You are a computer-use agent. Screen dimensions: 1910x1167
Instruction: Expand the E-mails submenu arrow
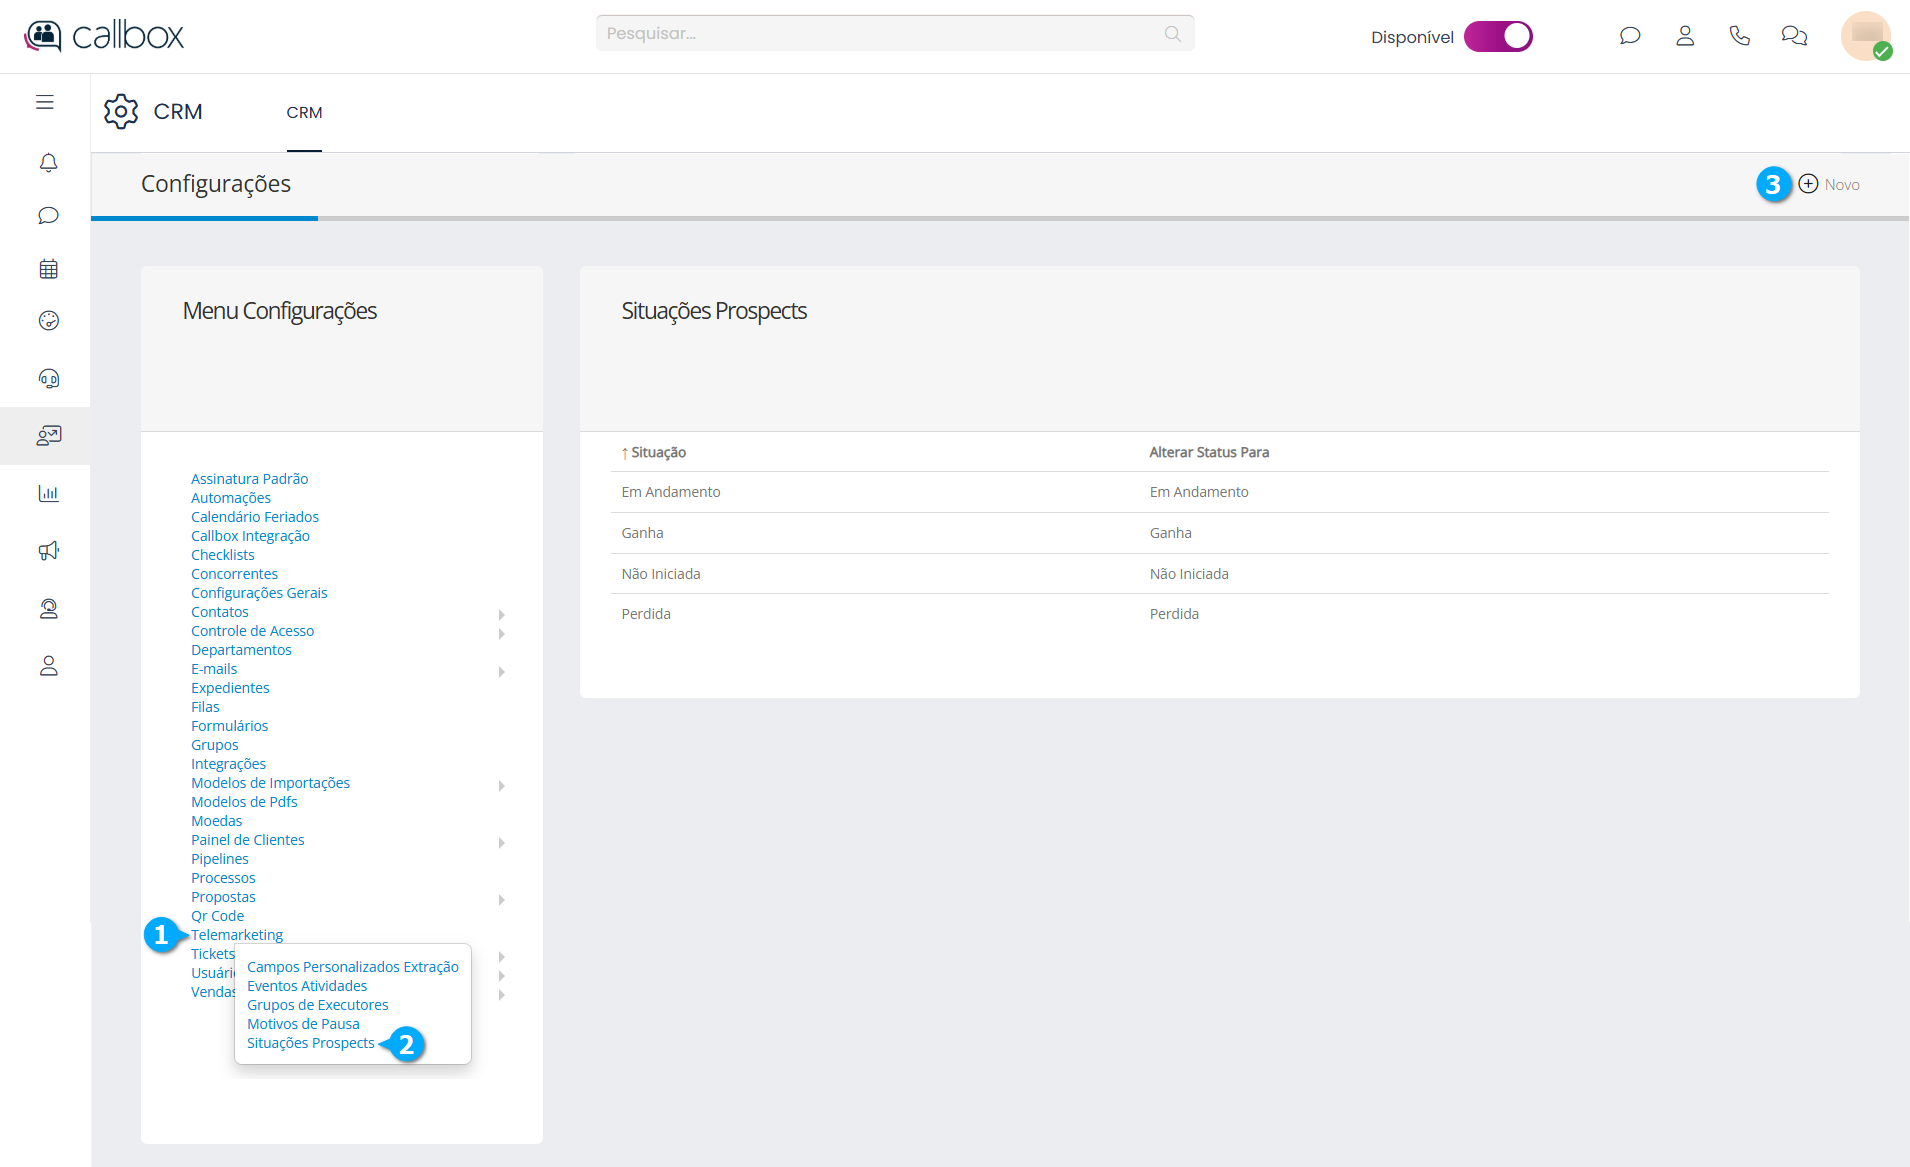pos(501,671)
